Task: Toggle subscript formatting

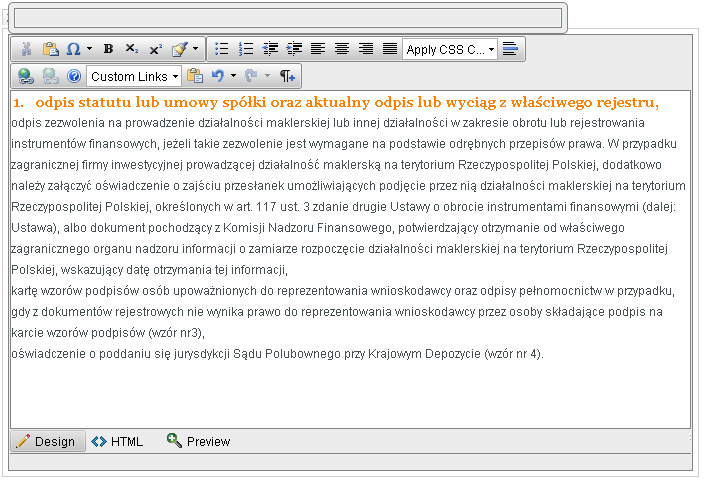Action: tap(132, 49)
